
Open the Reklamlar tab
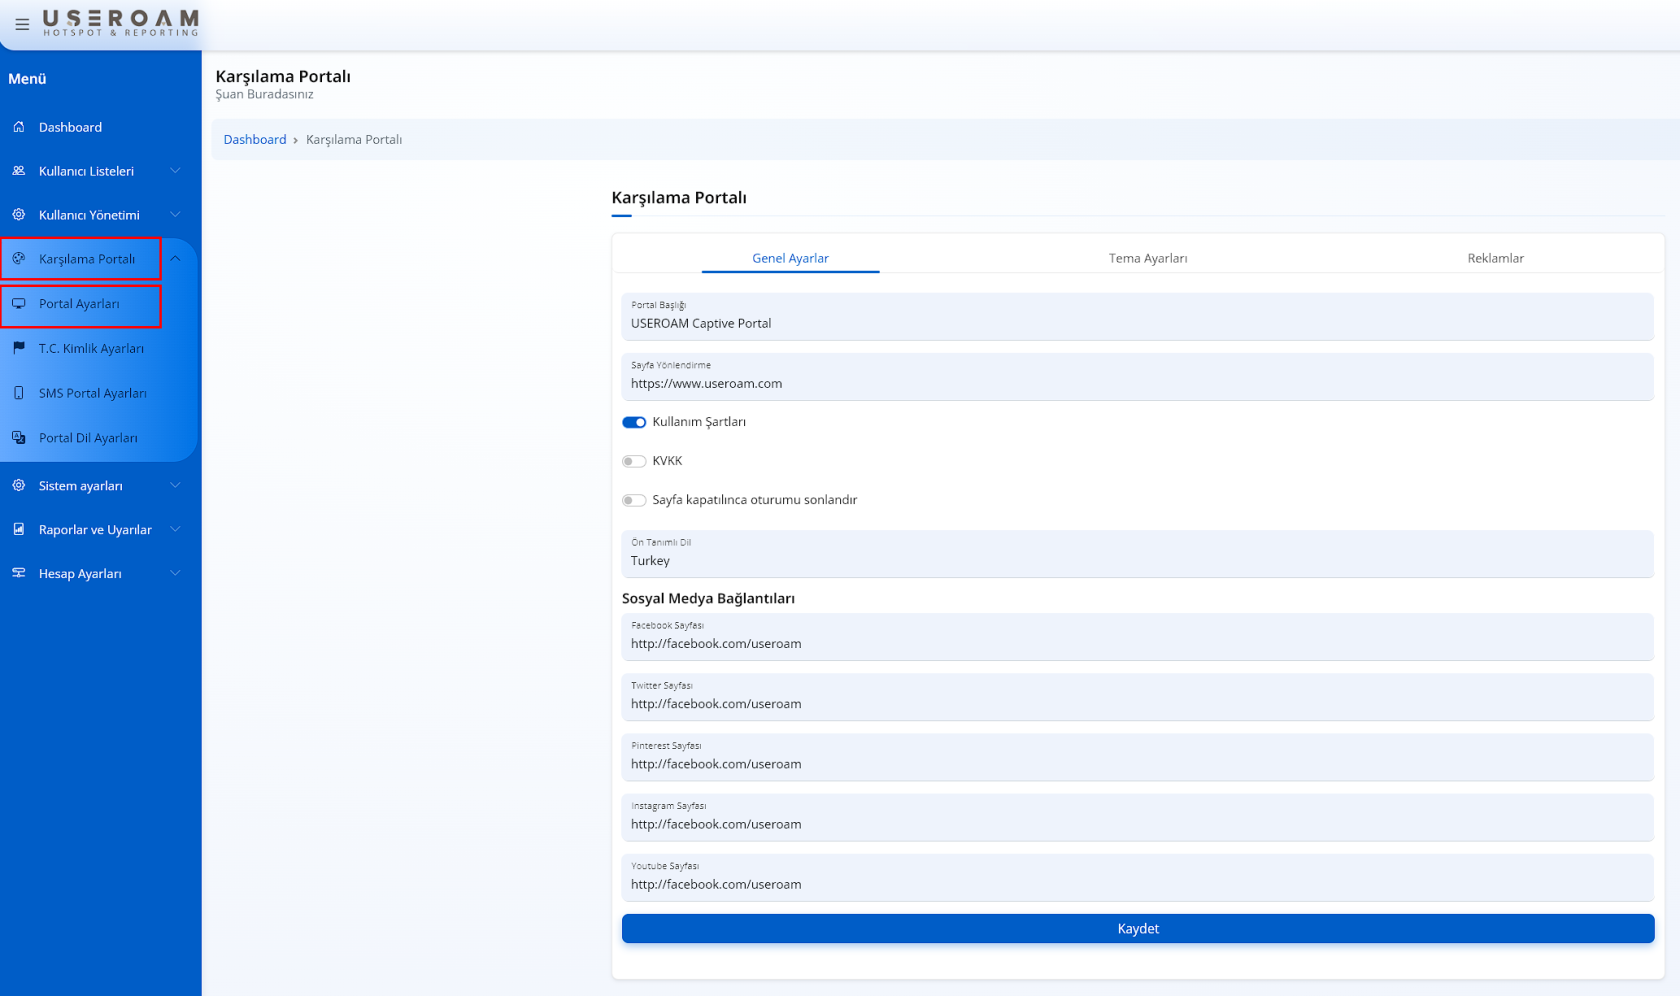click(1495, 258)
